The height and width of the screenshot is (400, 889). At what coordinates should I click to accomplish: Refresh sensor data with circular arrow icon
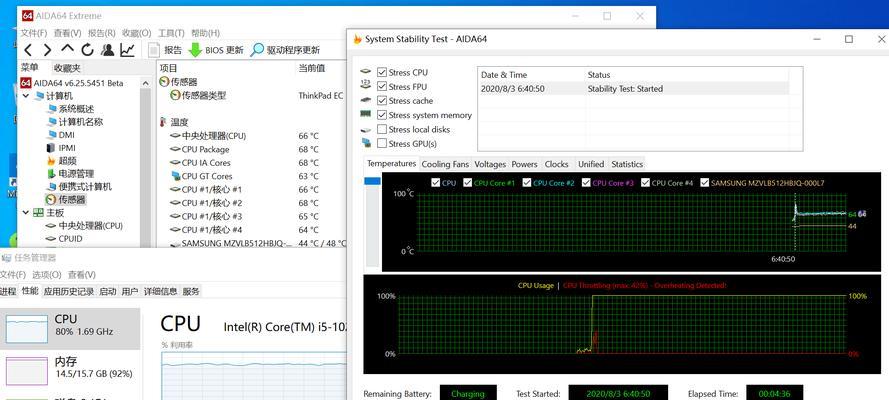(87, 50)
